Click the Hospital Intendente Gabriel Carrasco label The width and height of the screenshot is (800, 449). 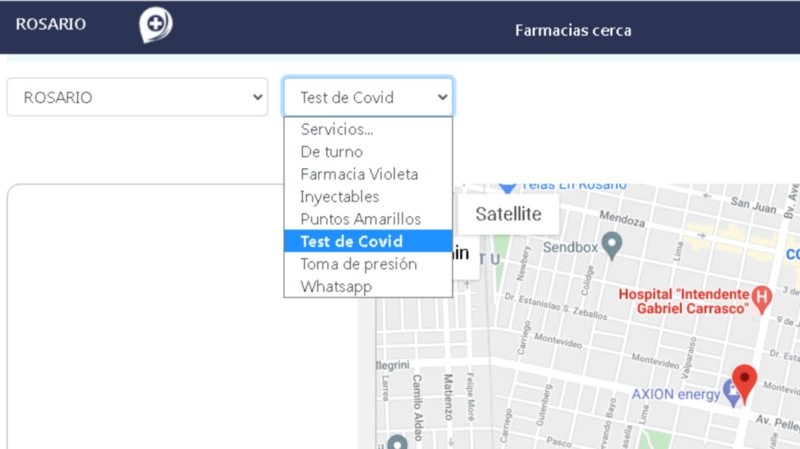tap(683, 301)
